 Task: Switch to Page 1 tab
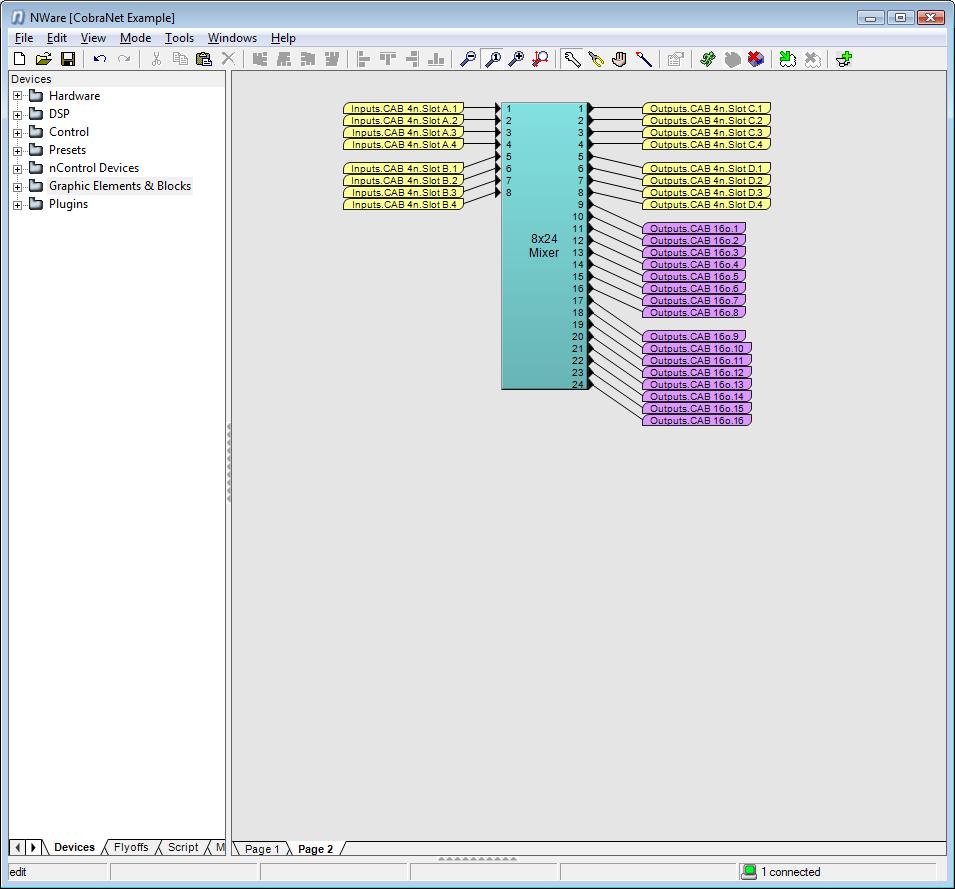click(x=263, y=849)
